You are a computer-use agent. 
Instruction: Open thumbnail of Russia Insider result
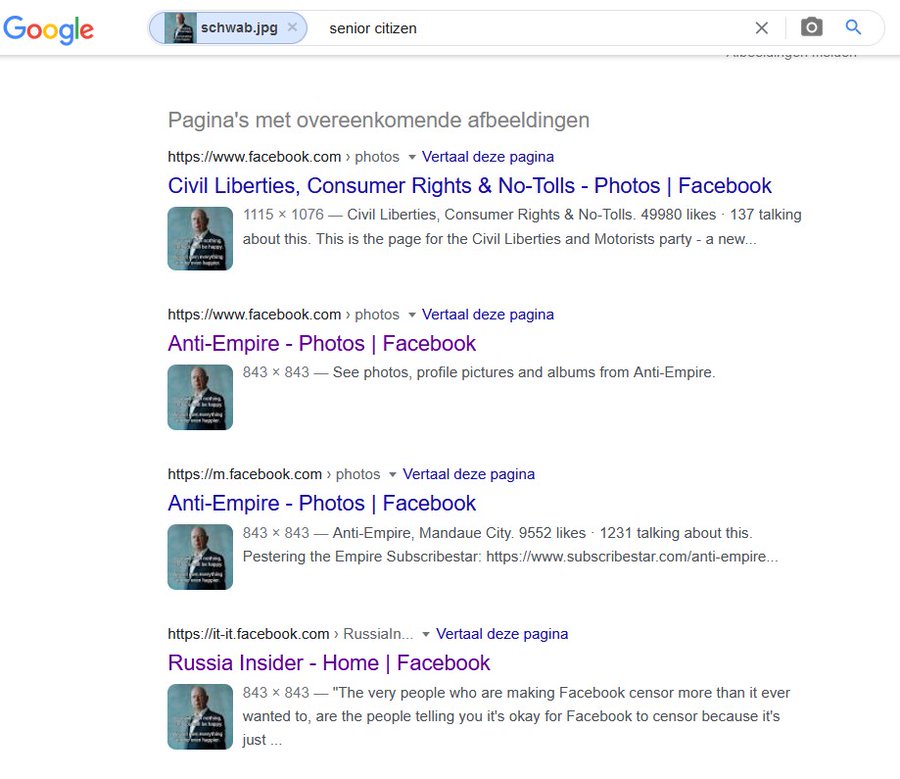(x=200, y=716)
